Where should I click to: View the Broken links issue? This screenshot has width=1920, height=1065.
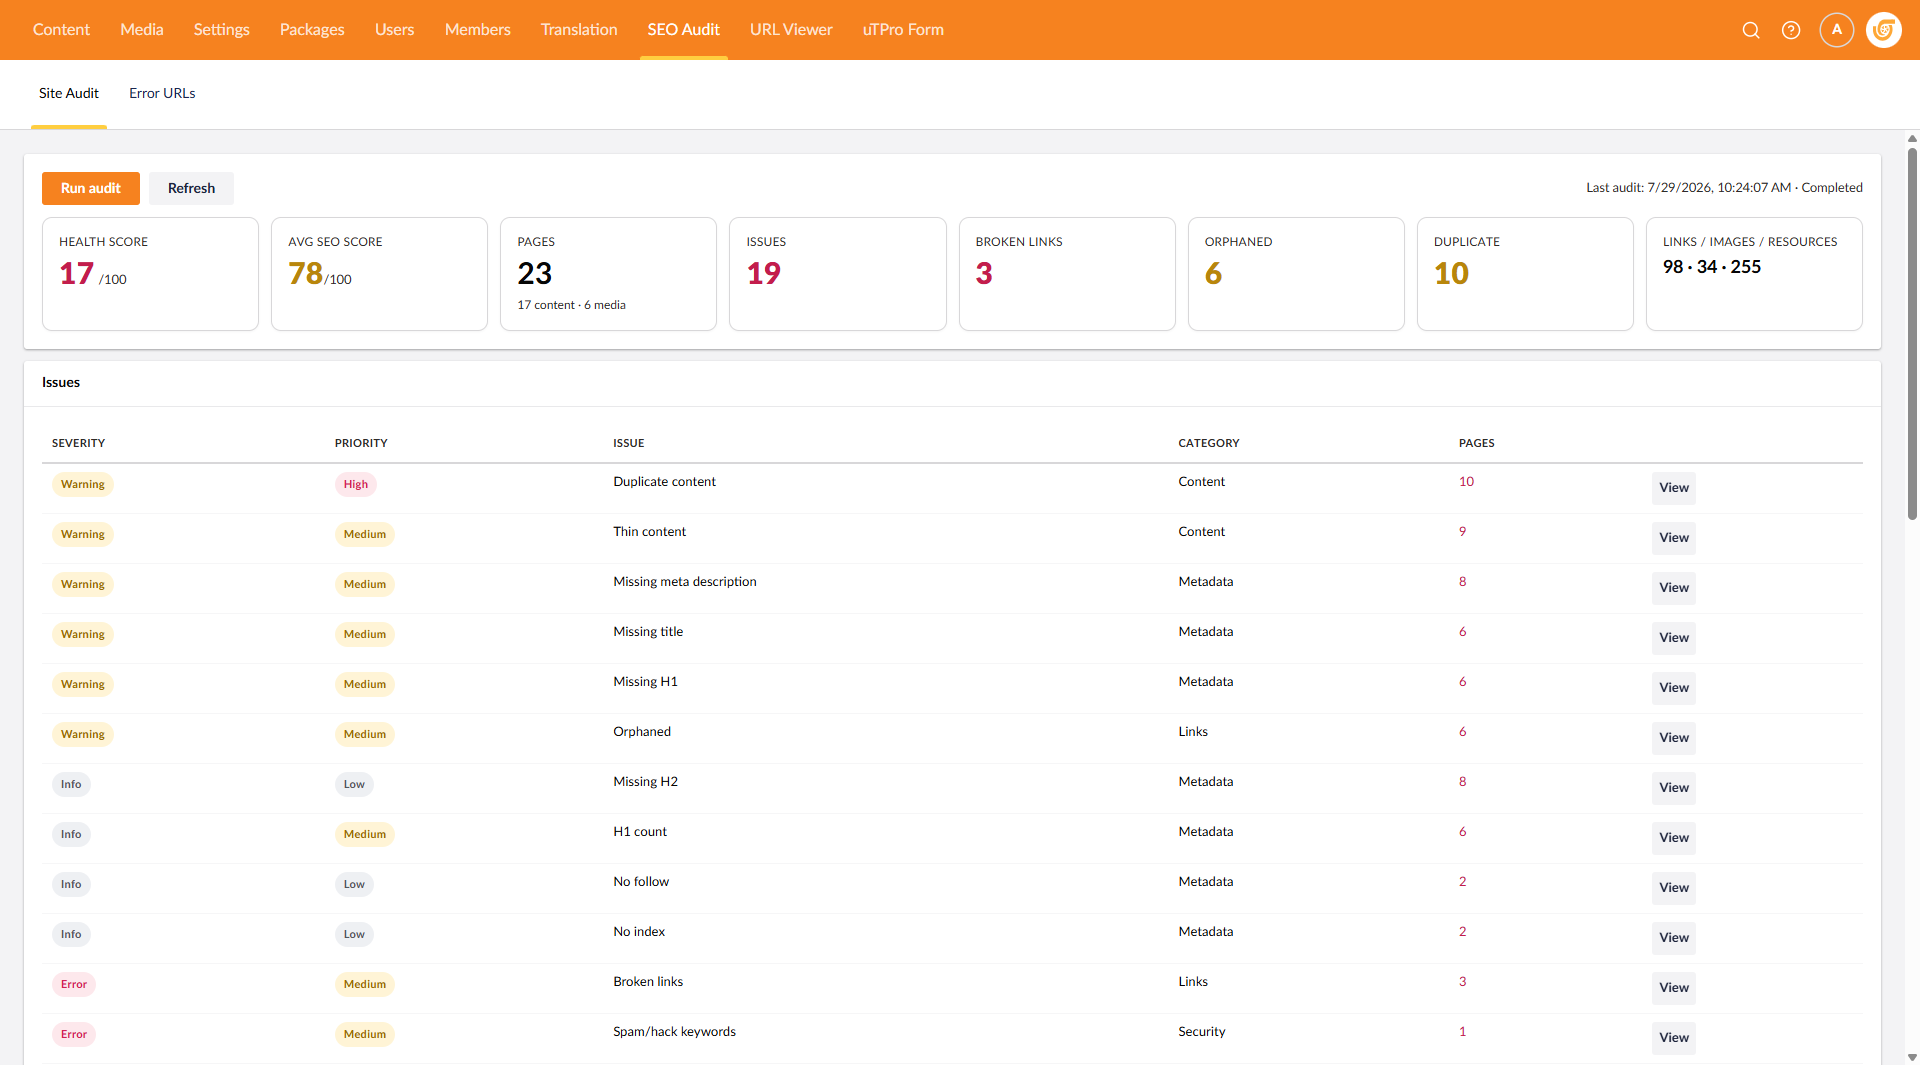1674,988
